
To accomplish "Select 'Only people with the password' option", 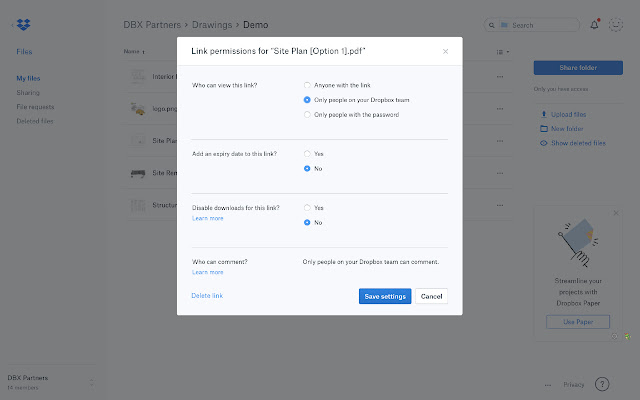I will tap(308, 115).
